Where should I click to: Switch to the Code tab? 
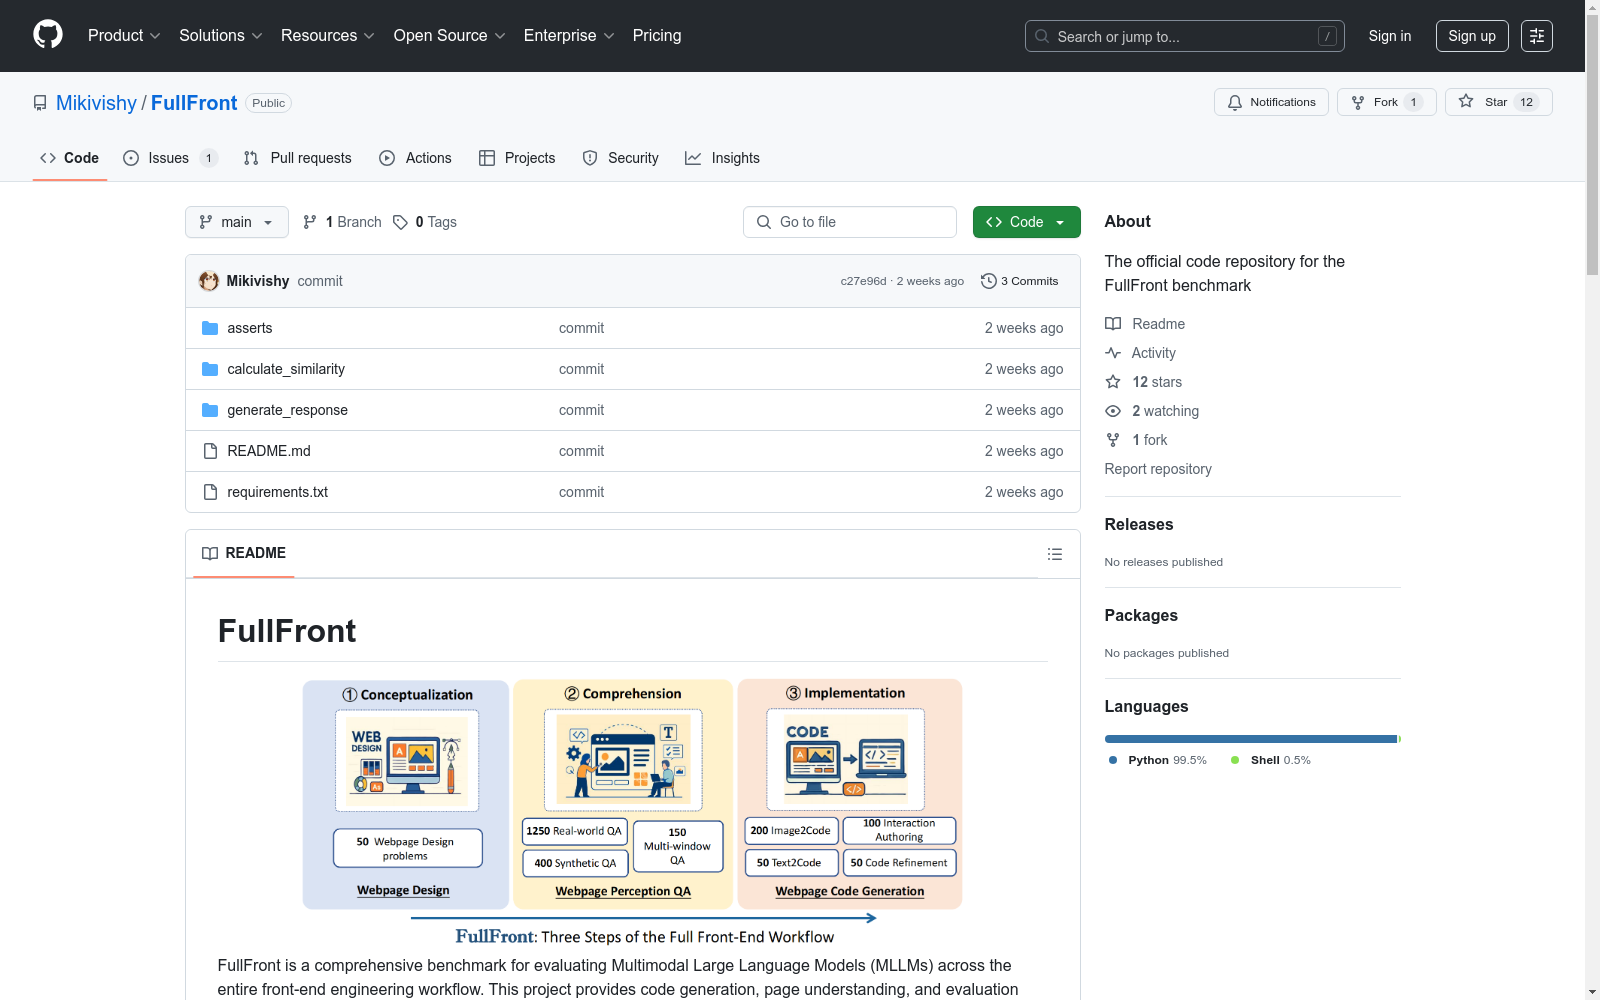click(70, 158)
